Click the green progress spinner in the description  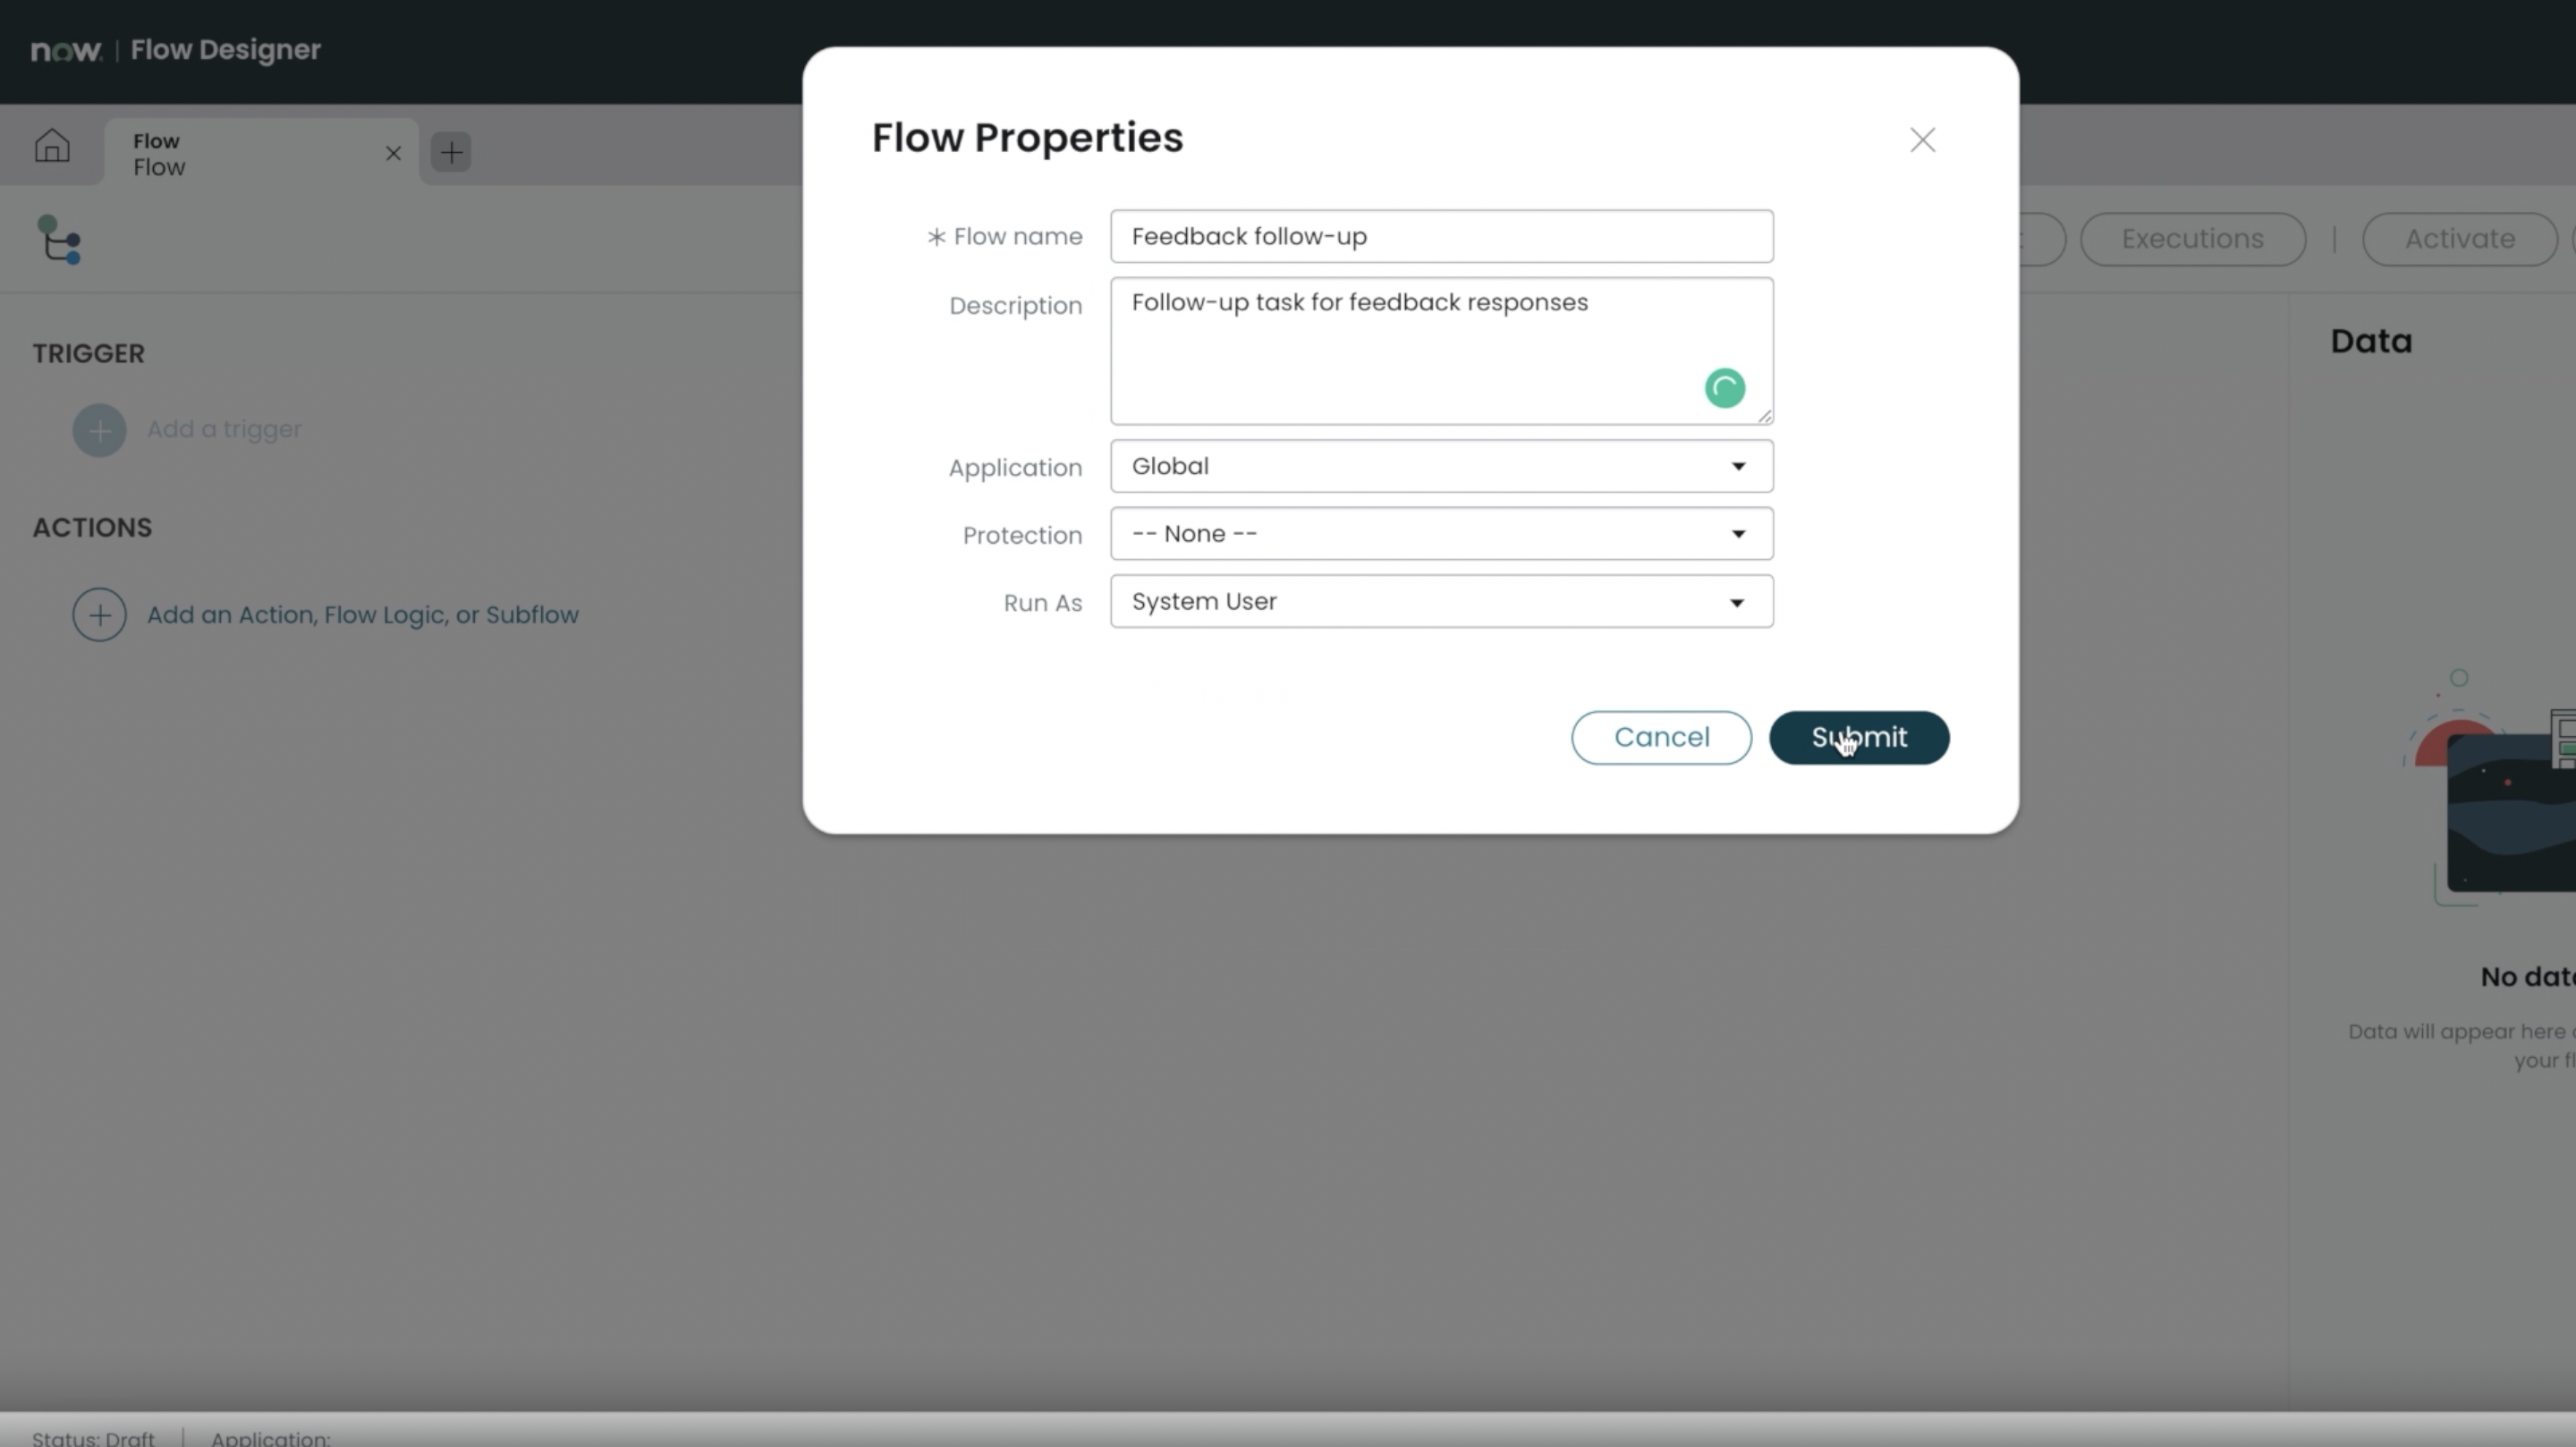(1724, 388)
